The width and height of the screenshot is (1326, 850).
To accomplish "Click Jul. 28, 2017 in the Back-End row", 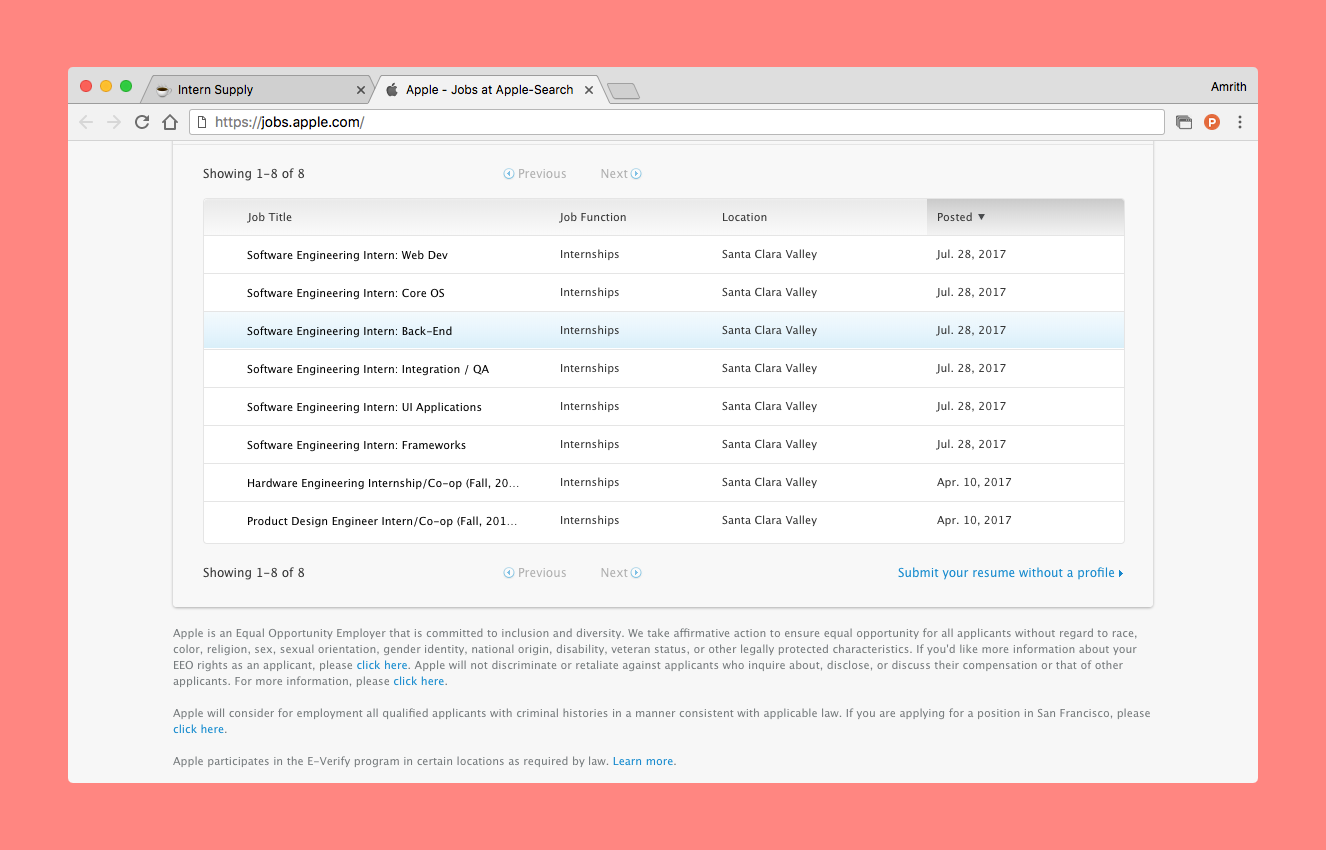I will coord(971,330).
